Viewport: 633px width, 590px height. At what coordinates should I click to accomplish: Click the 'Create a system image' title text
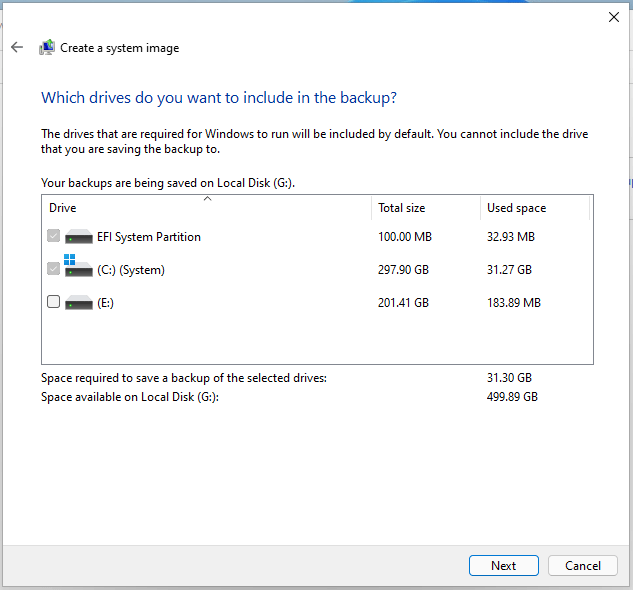[119, 48]
